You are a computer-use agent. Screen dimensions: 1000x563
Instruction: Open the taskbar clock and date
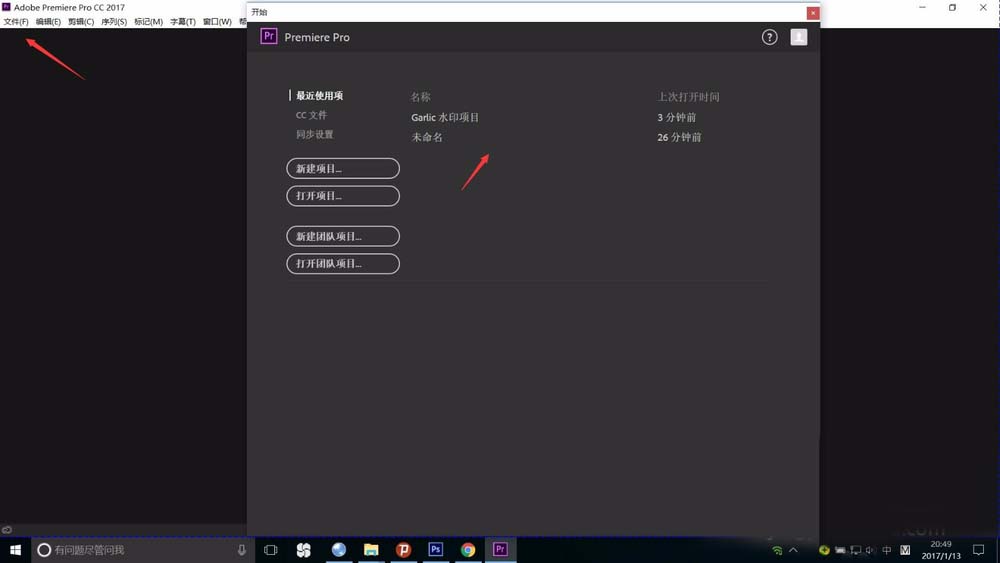coord(941,550)
